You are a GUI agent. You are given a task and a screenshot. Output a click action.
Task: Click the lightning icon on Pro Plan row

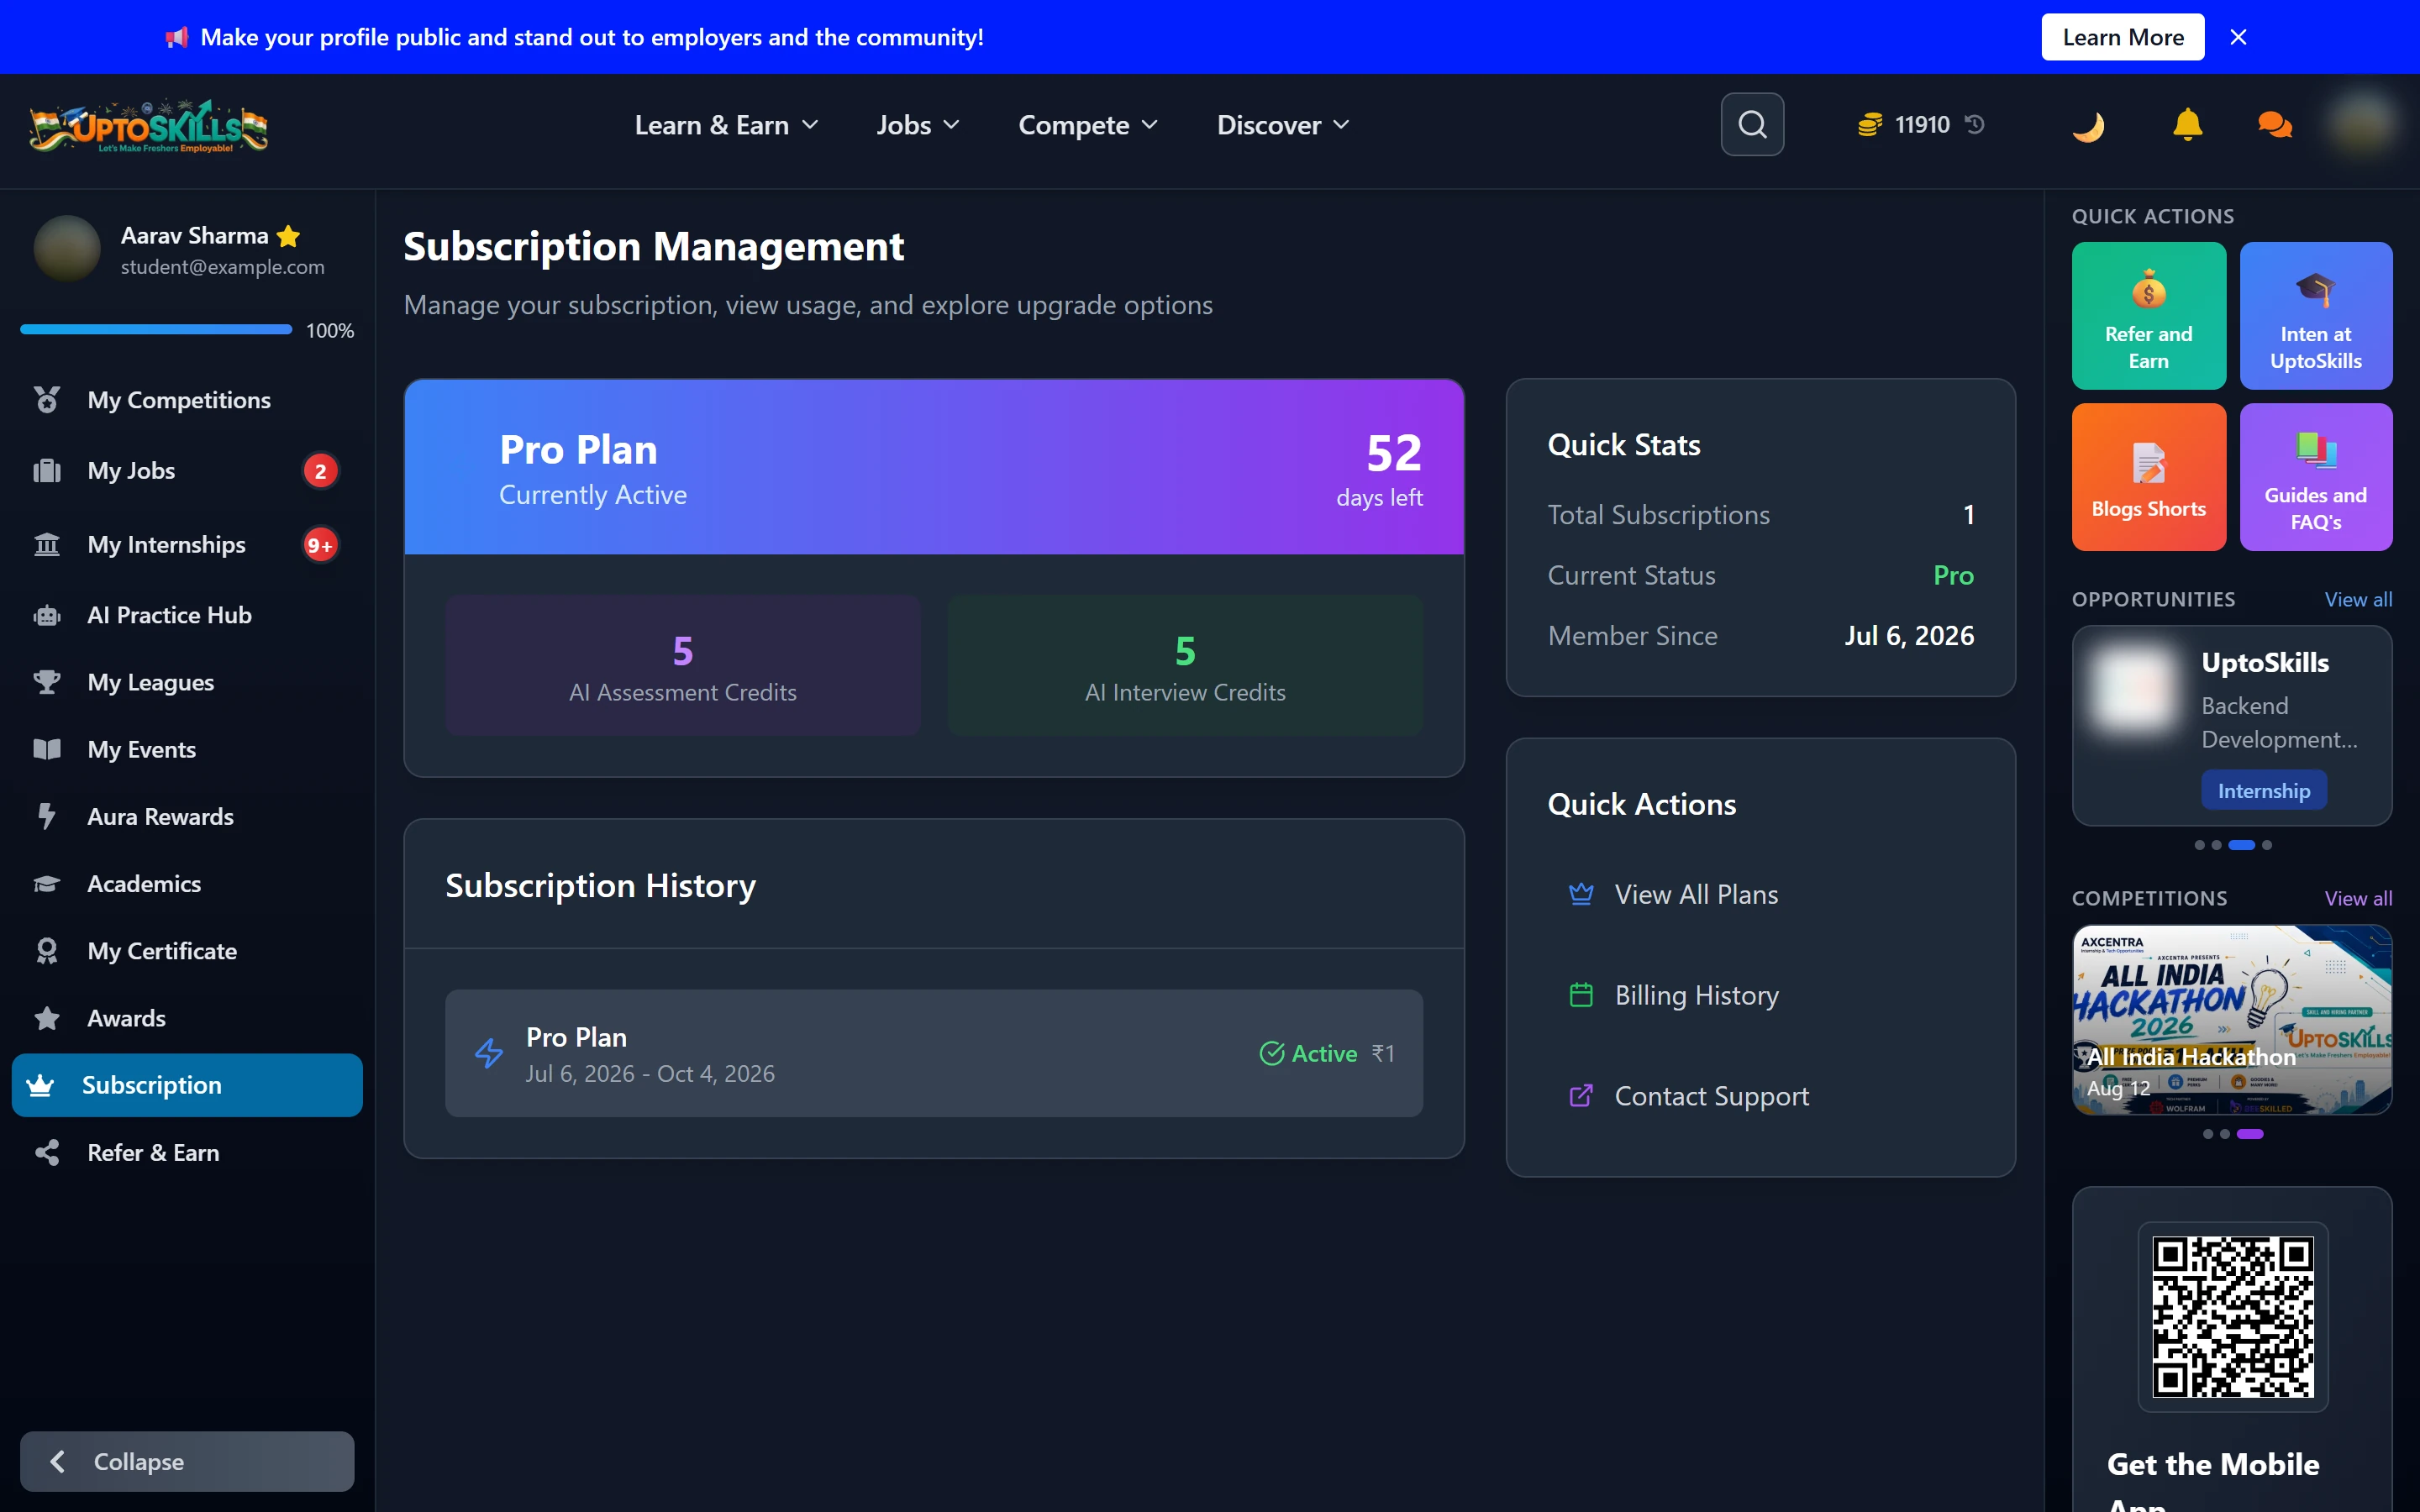point(488,1053)
